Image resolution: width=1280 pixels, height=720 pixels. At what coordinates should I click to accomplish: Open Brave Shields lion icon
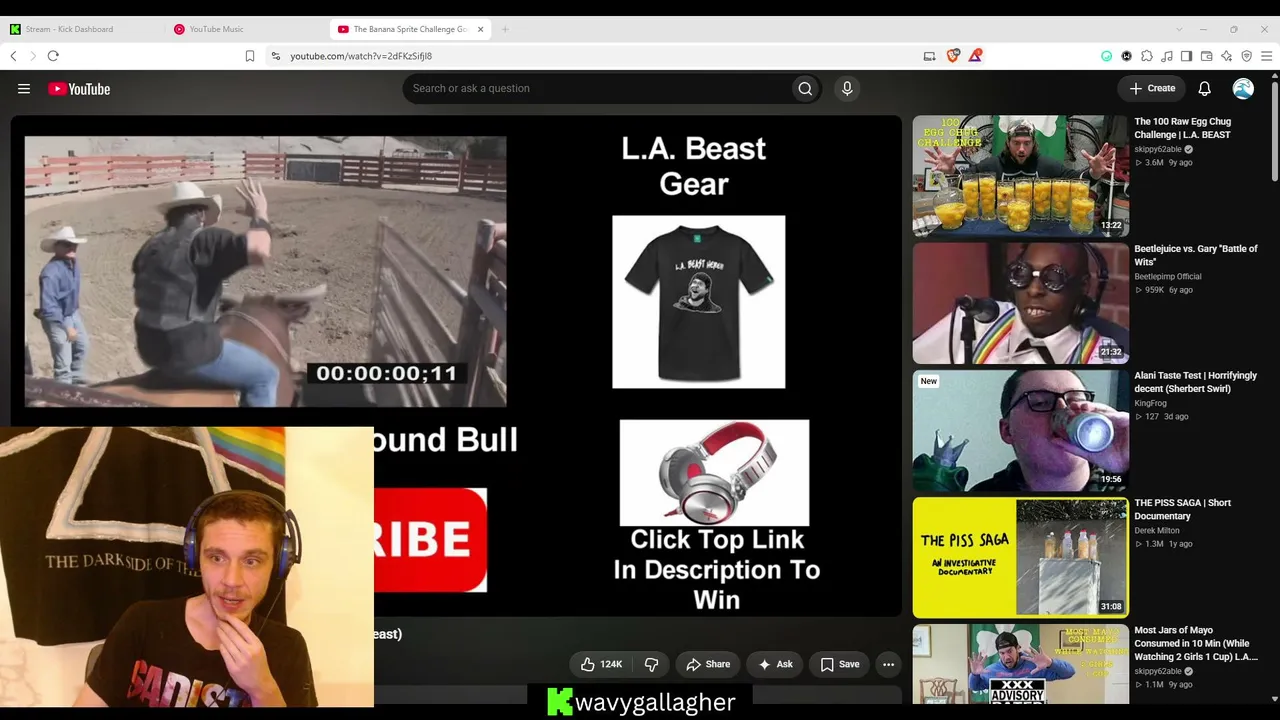point(953,56)
